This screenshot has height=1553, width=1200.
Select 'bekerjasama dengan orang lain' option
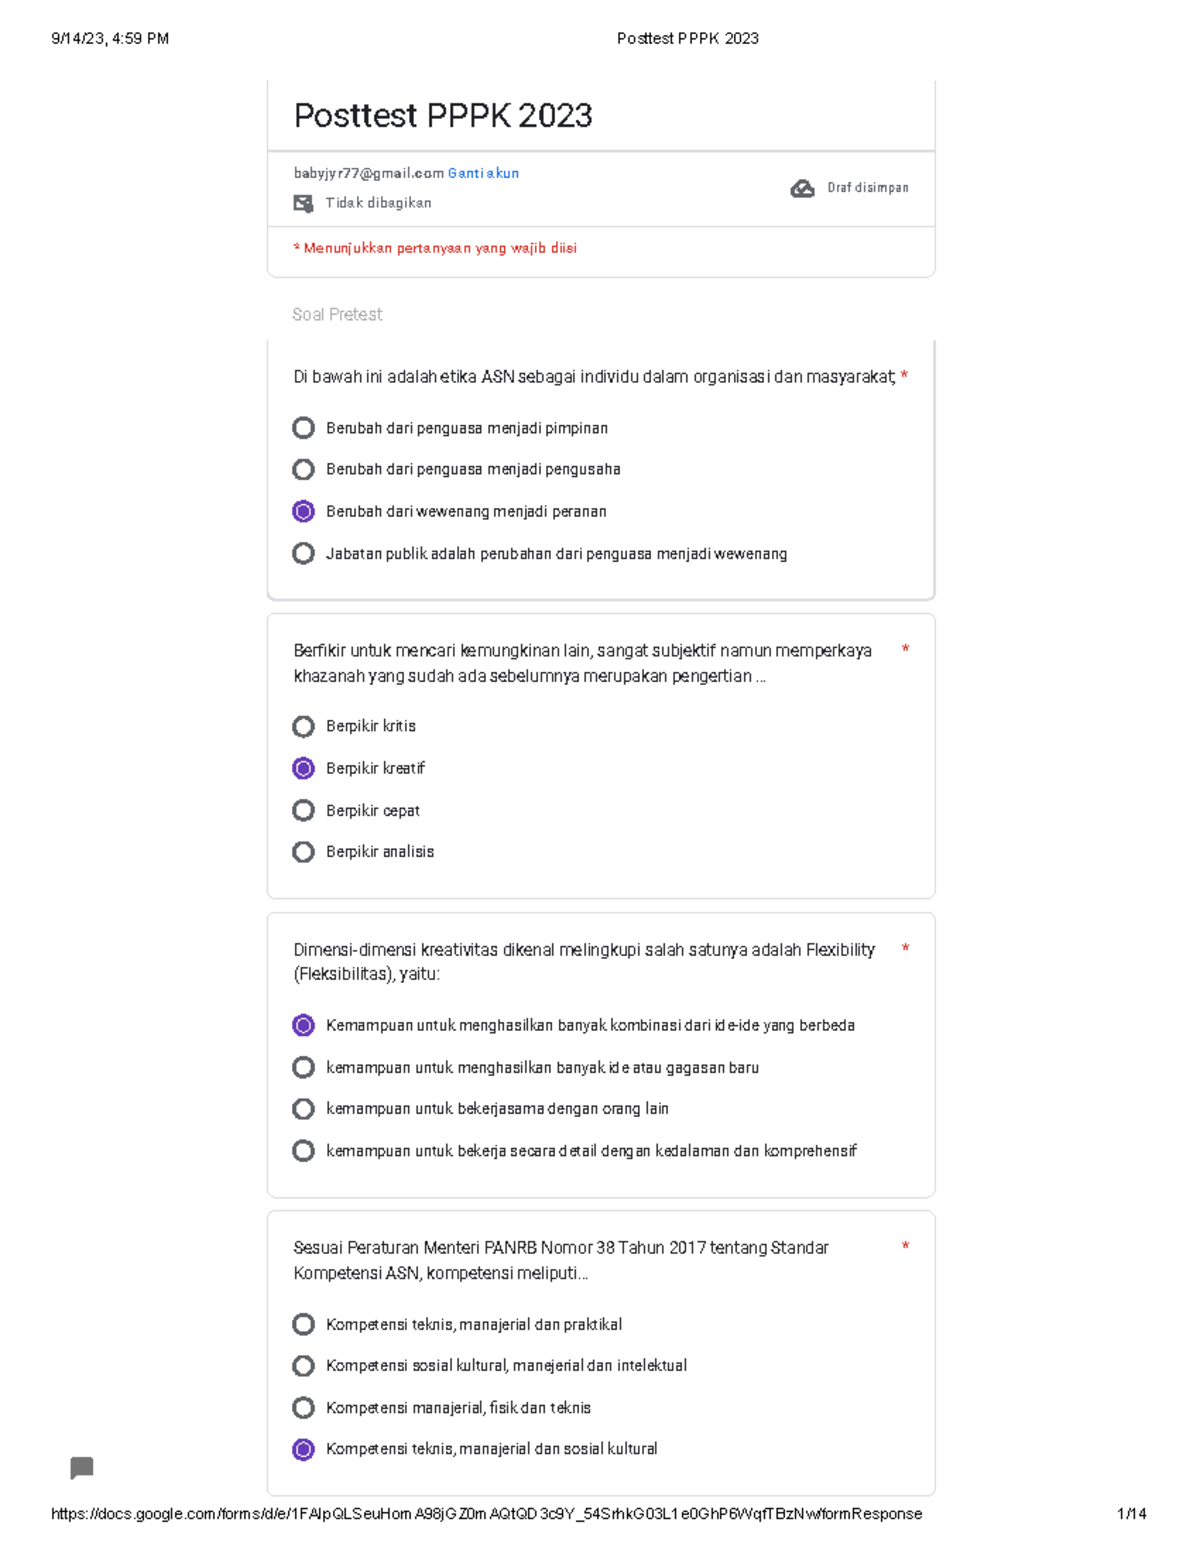[304, 1109]
